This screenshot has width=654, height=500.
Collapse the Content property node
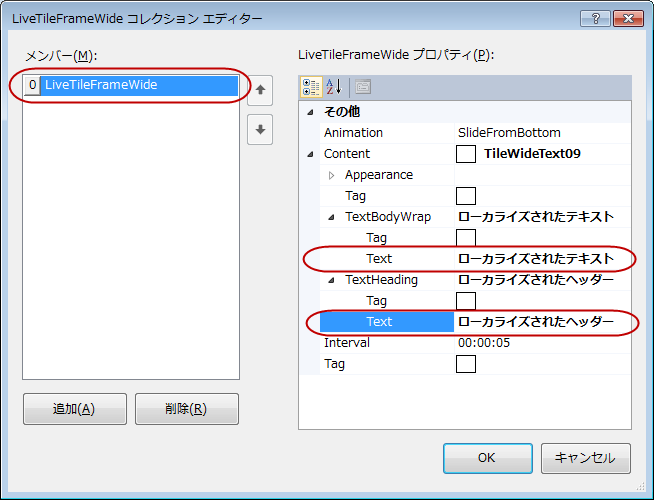pyautogui.click(x=310, y=154)
